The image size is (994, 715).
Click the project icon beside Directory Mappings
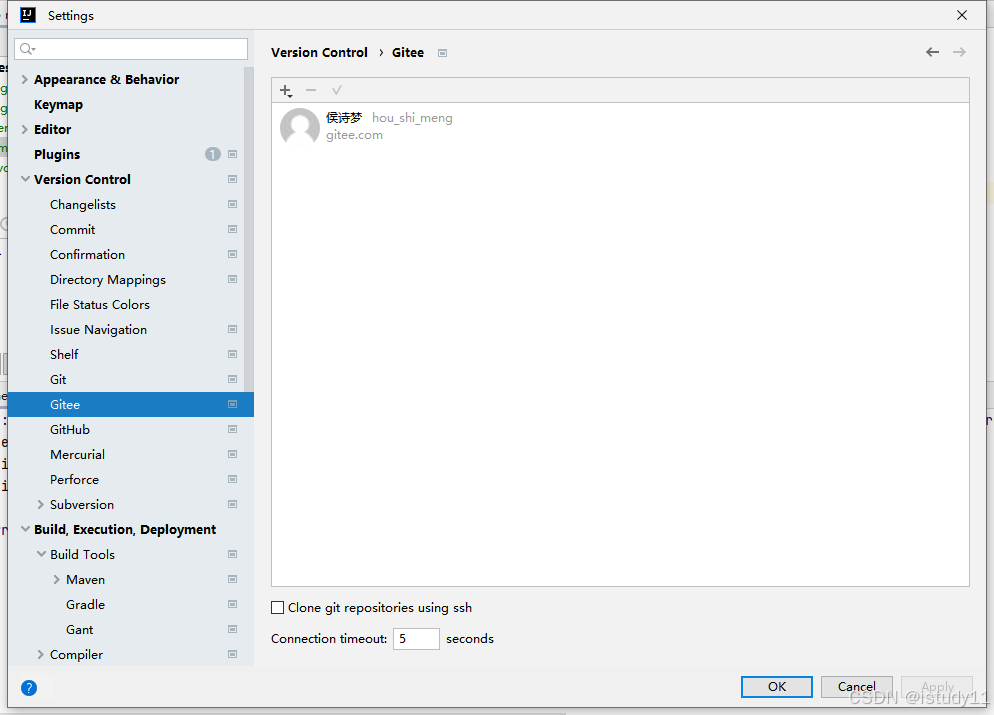[x=233, y=280]
